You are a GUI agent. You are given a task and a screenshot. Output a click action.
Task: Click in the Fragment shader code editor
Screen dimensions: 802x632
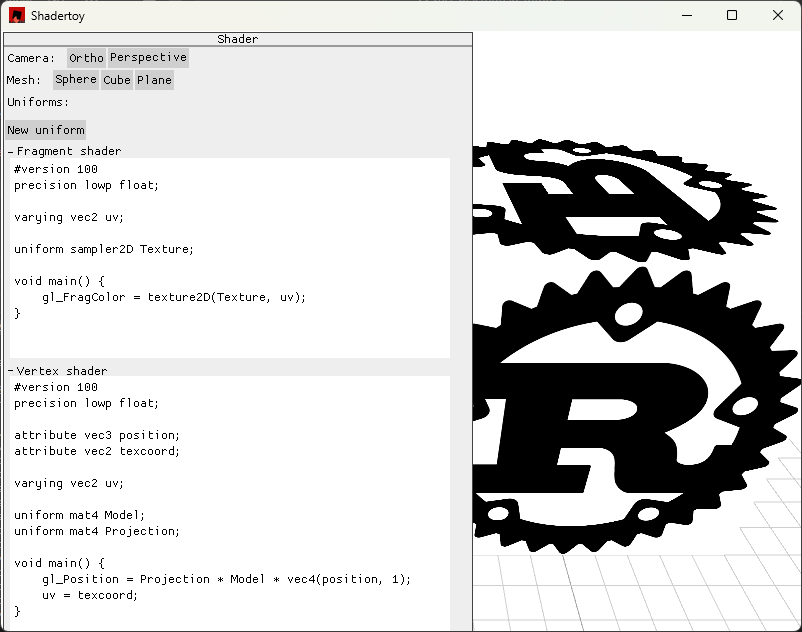pyautogui.click(x=230, y=258)
